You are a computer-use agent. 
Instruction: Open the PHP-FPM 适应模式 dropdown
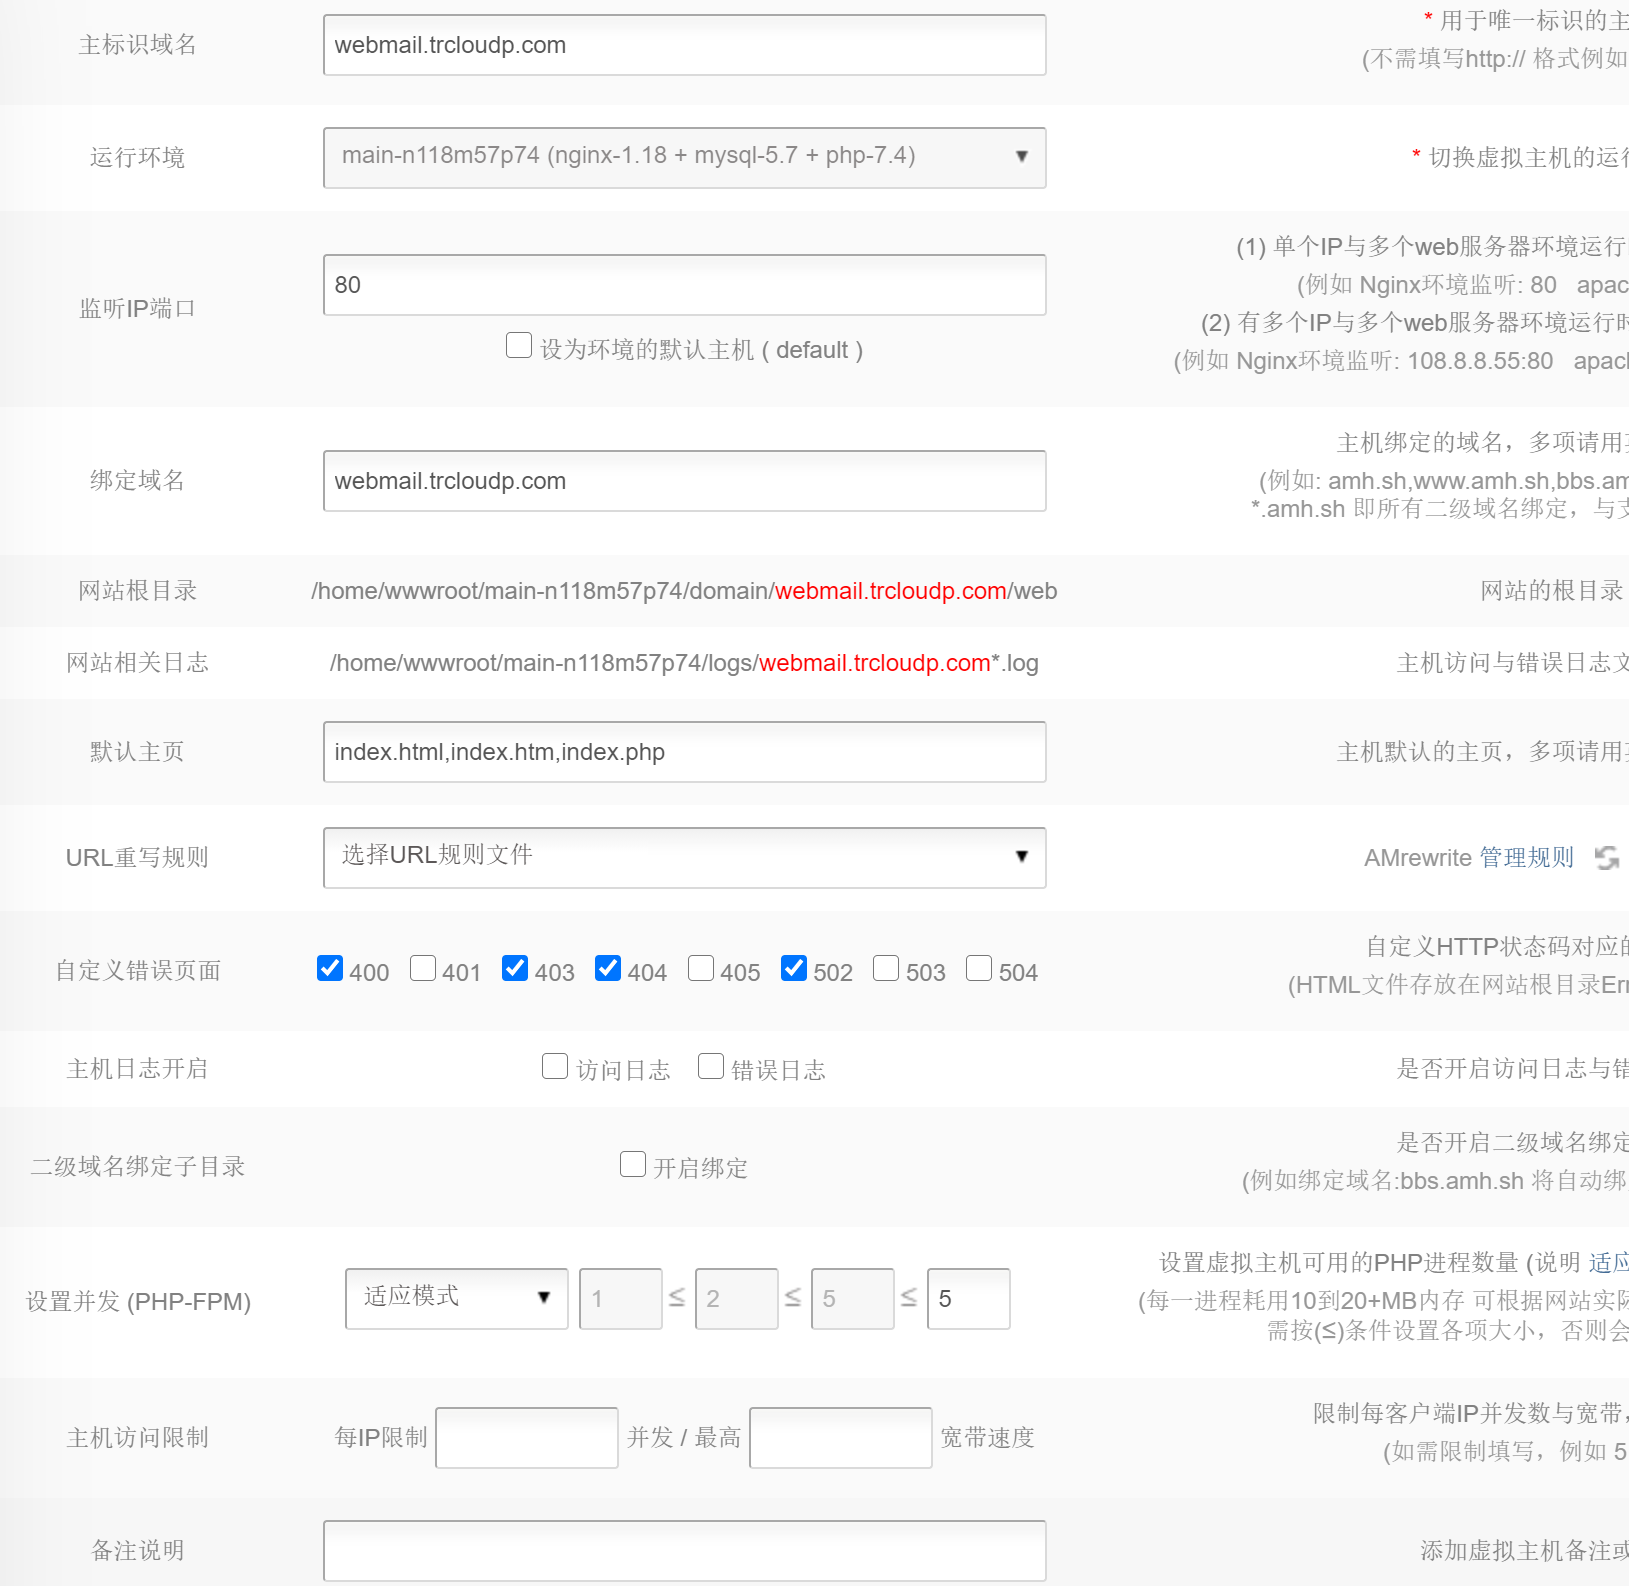[x=456, y=1298]
